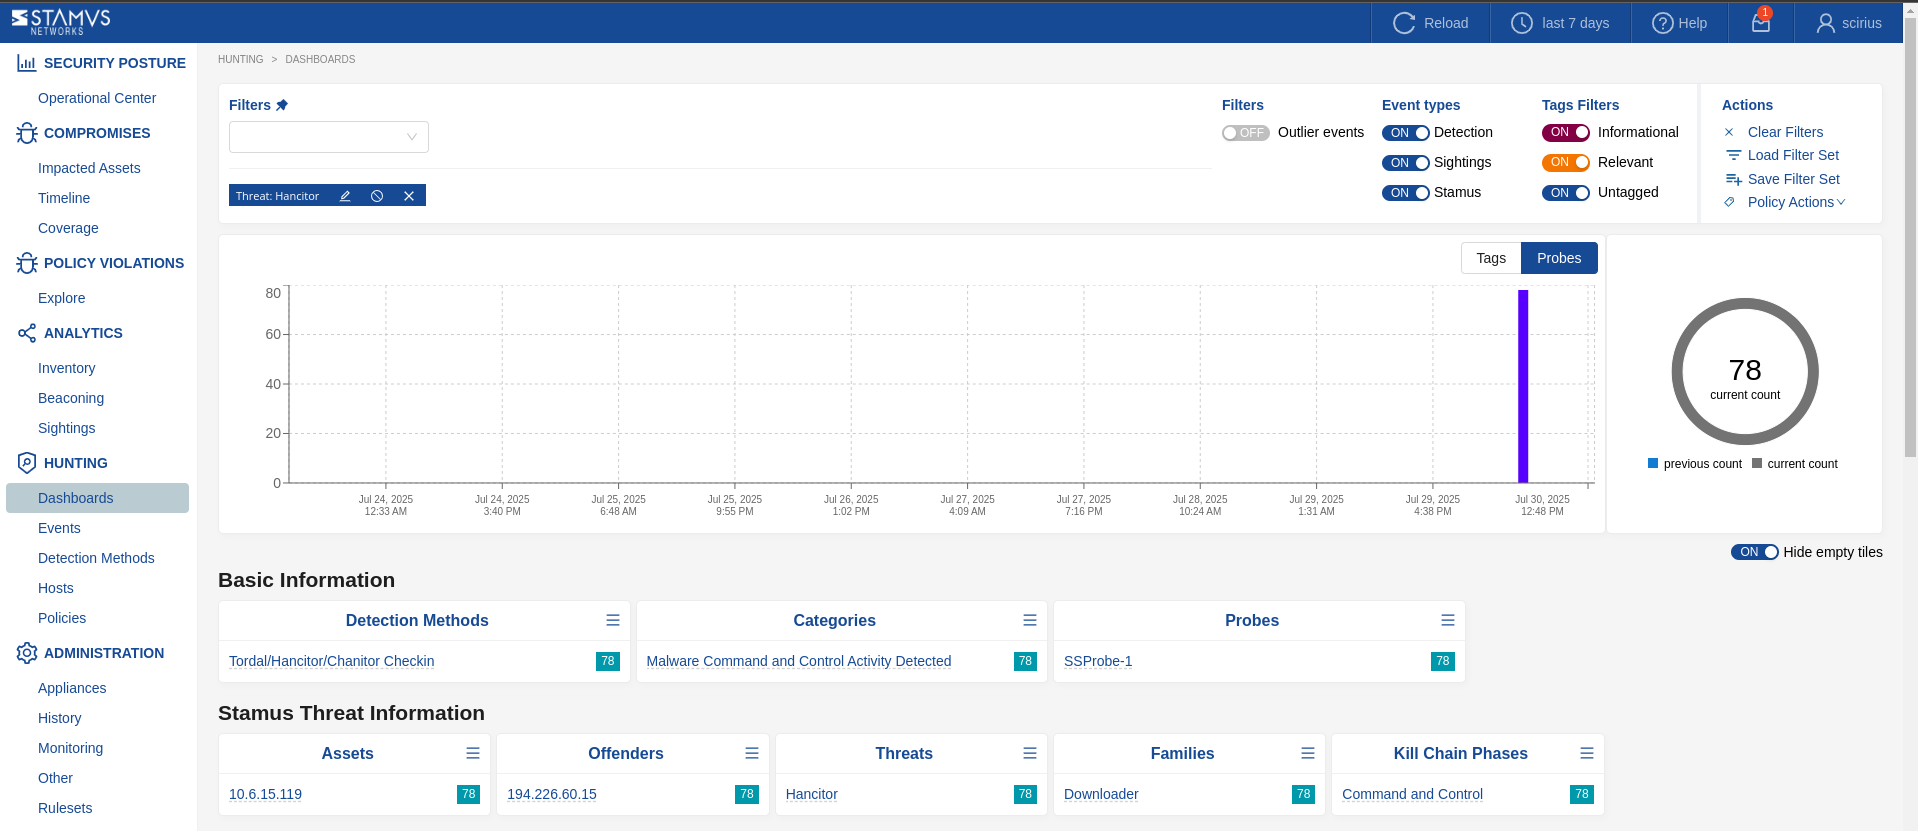Click the Reload icon in header
This screenshot has width=1918, height=831.
pyautogui.click(x=1404, y=23)
